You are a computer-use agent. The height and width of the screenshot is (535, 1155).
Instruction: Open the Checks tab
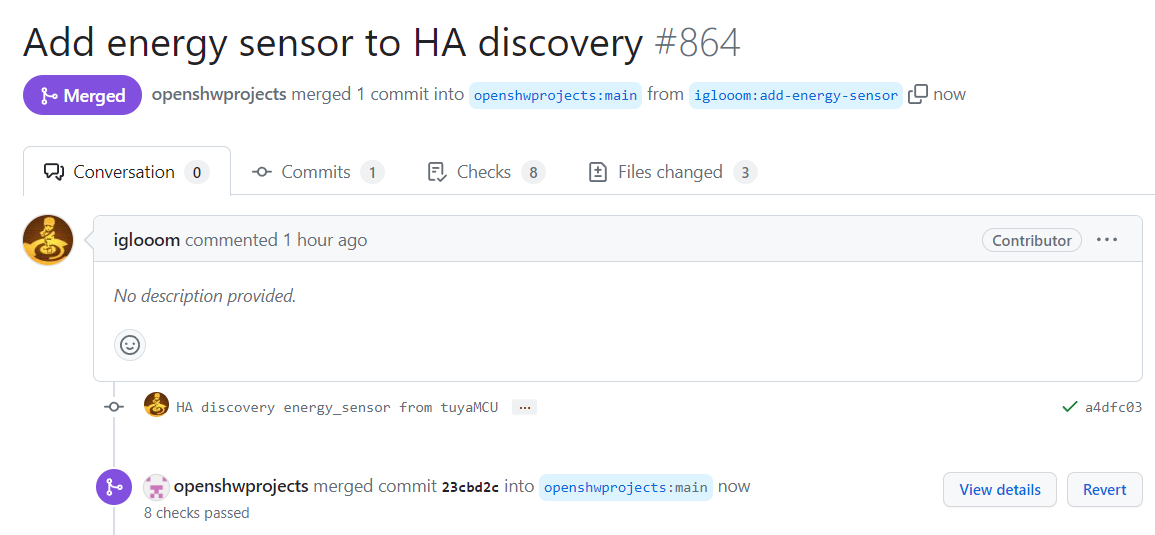coord(486,172)
